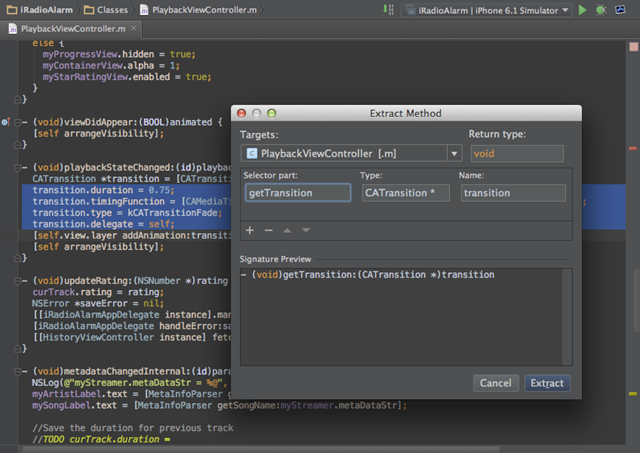Collapse the updateRating method fold

coord(18,281)
